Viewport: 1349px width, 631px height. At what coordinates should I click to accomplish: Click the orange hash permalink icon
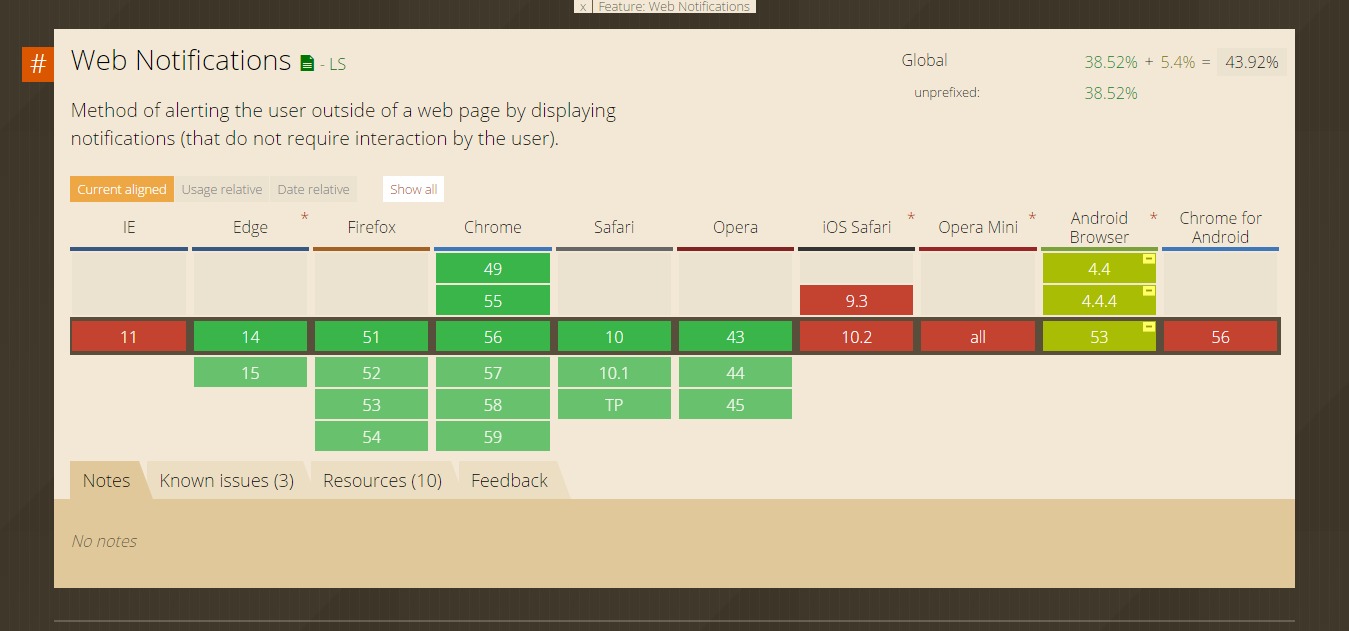tap(38, 64)
